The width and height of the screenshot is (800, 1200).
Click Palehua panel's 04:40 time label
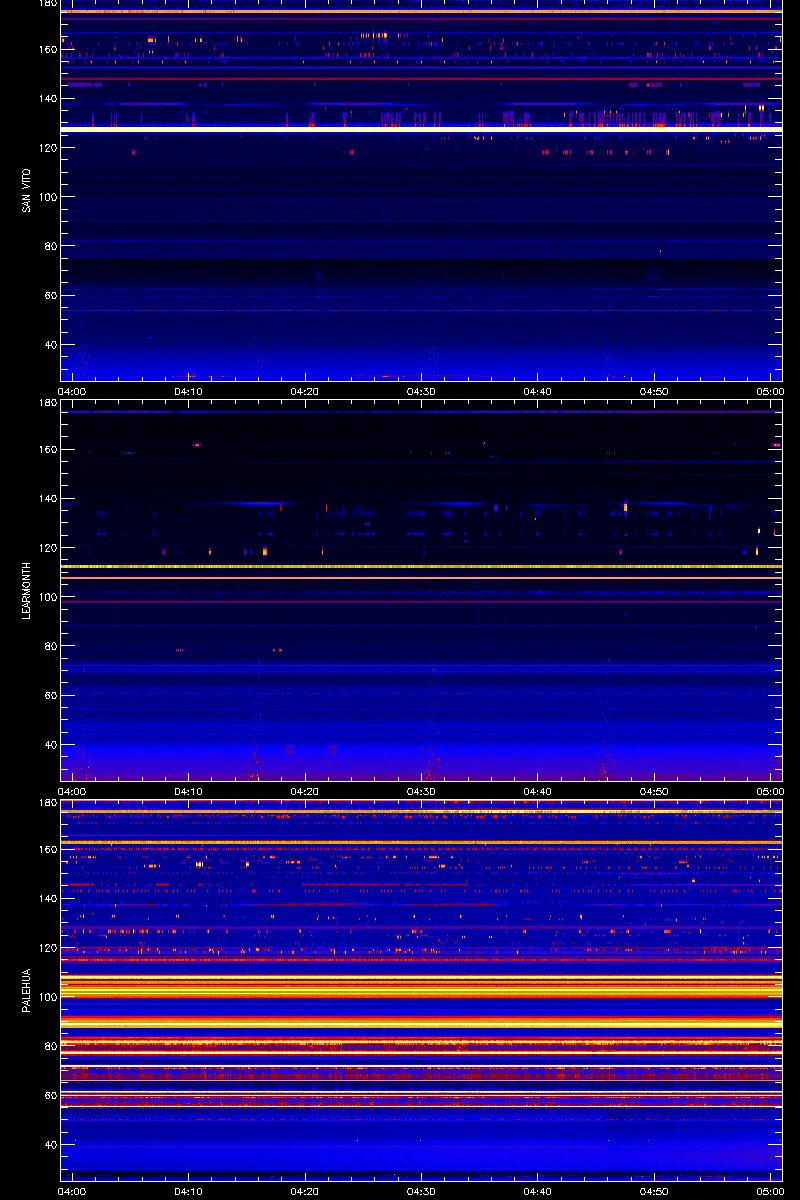coord(537,1191)
